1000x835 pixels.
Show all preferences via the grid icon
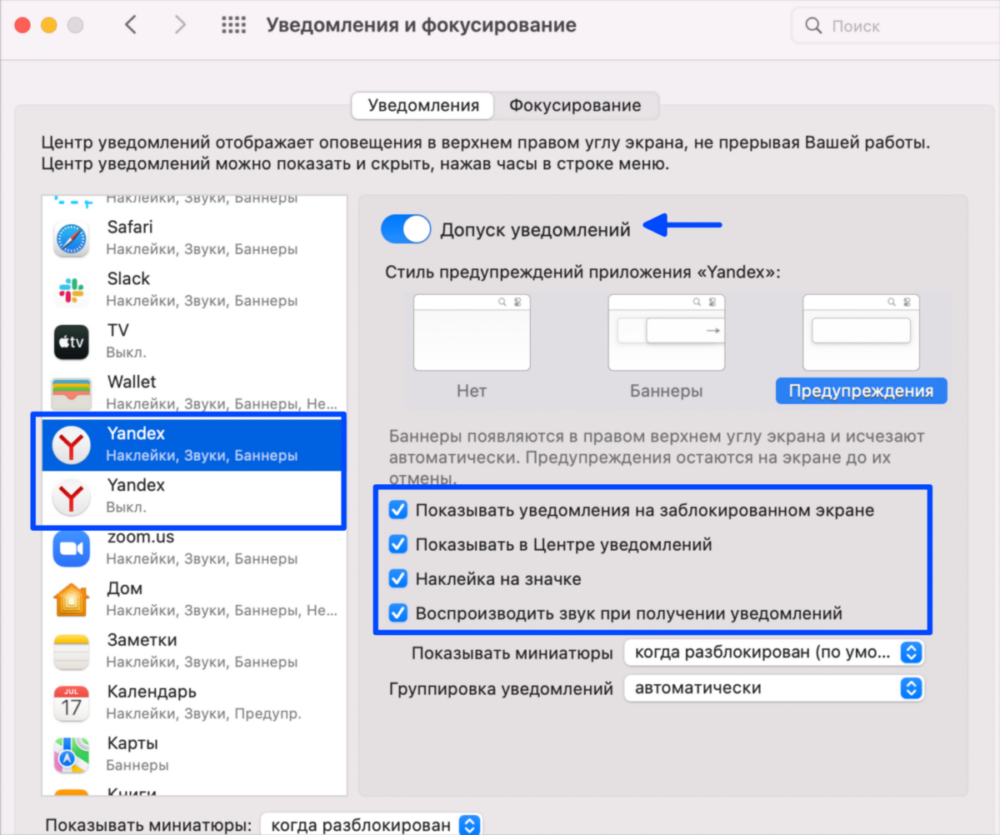pyautogui.click(x=233, y=25)
